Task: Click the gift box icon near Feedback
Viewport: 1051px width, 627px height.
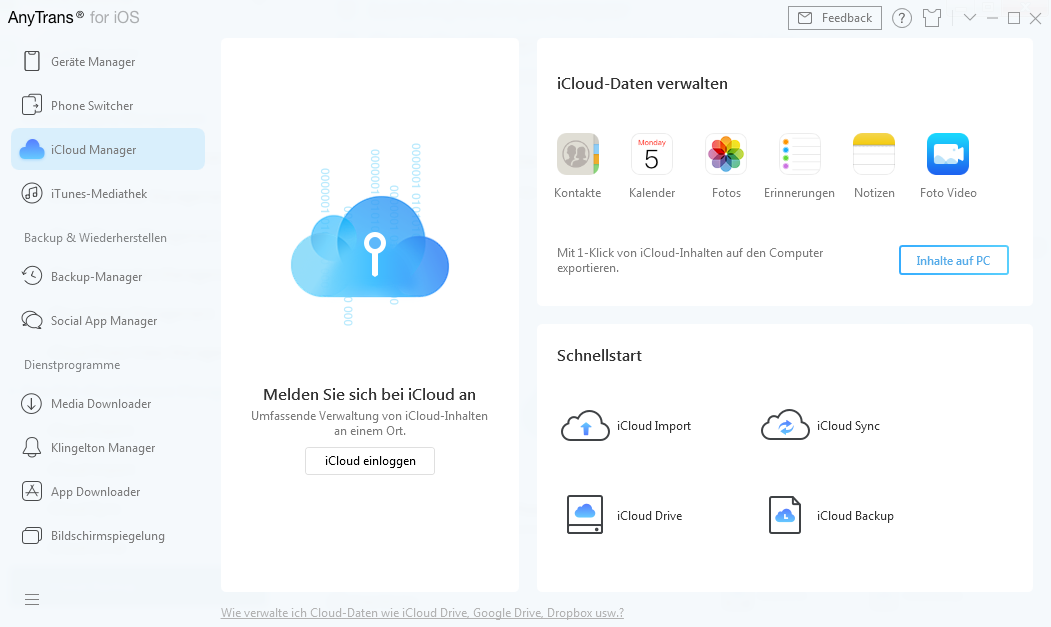Action: [x=931, y=18]
